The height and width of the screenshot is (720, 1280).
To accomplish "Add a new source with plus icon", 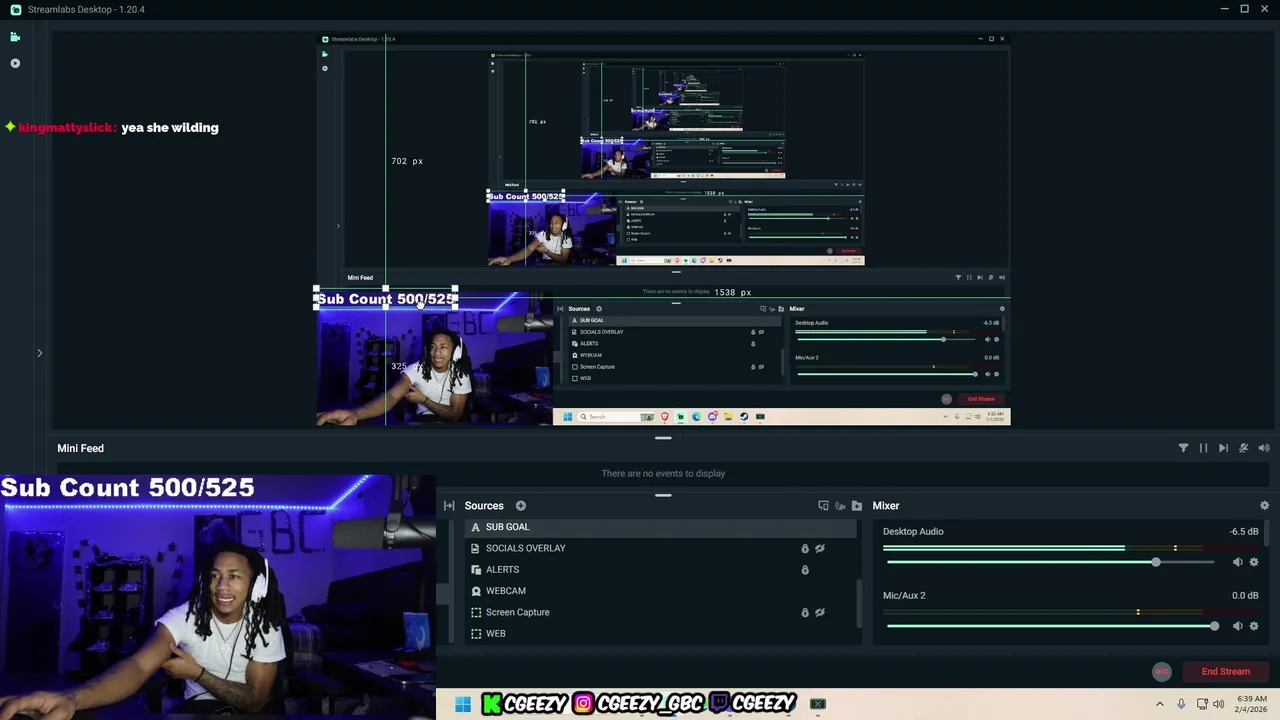I will tap(520, 506).
